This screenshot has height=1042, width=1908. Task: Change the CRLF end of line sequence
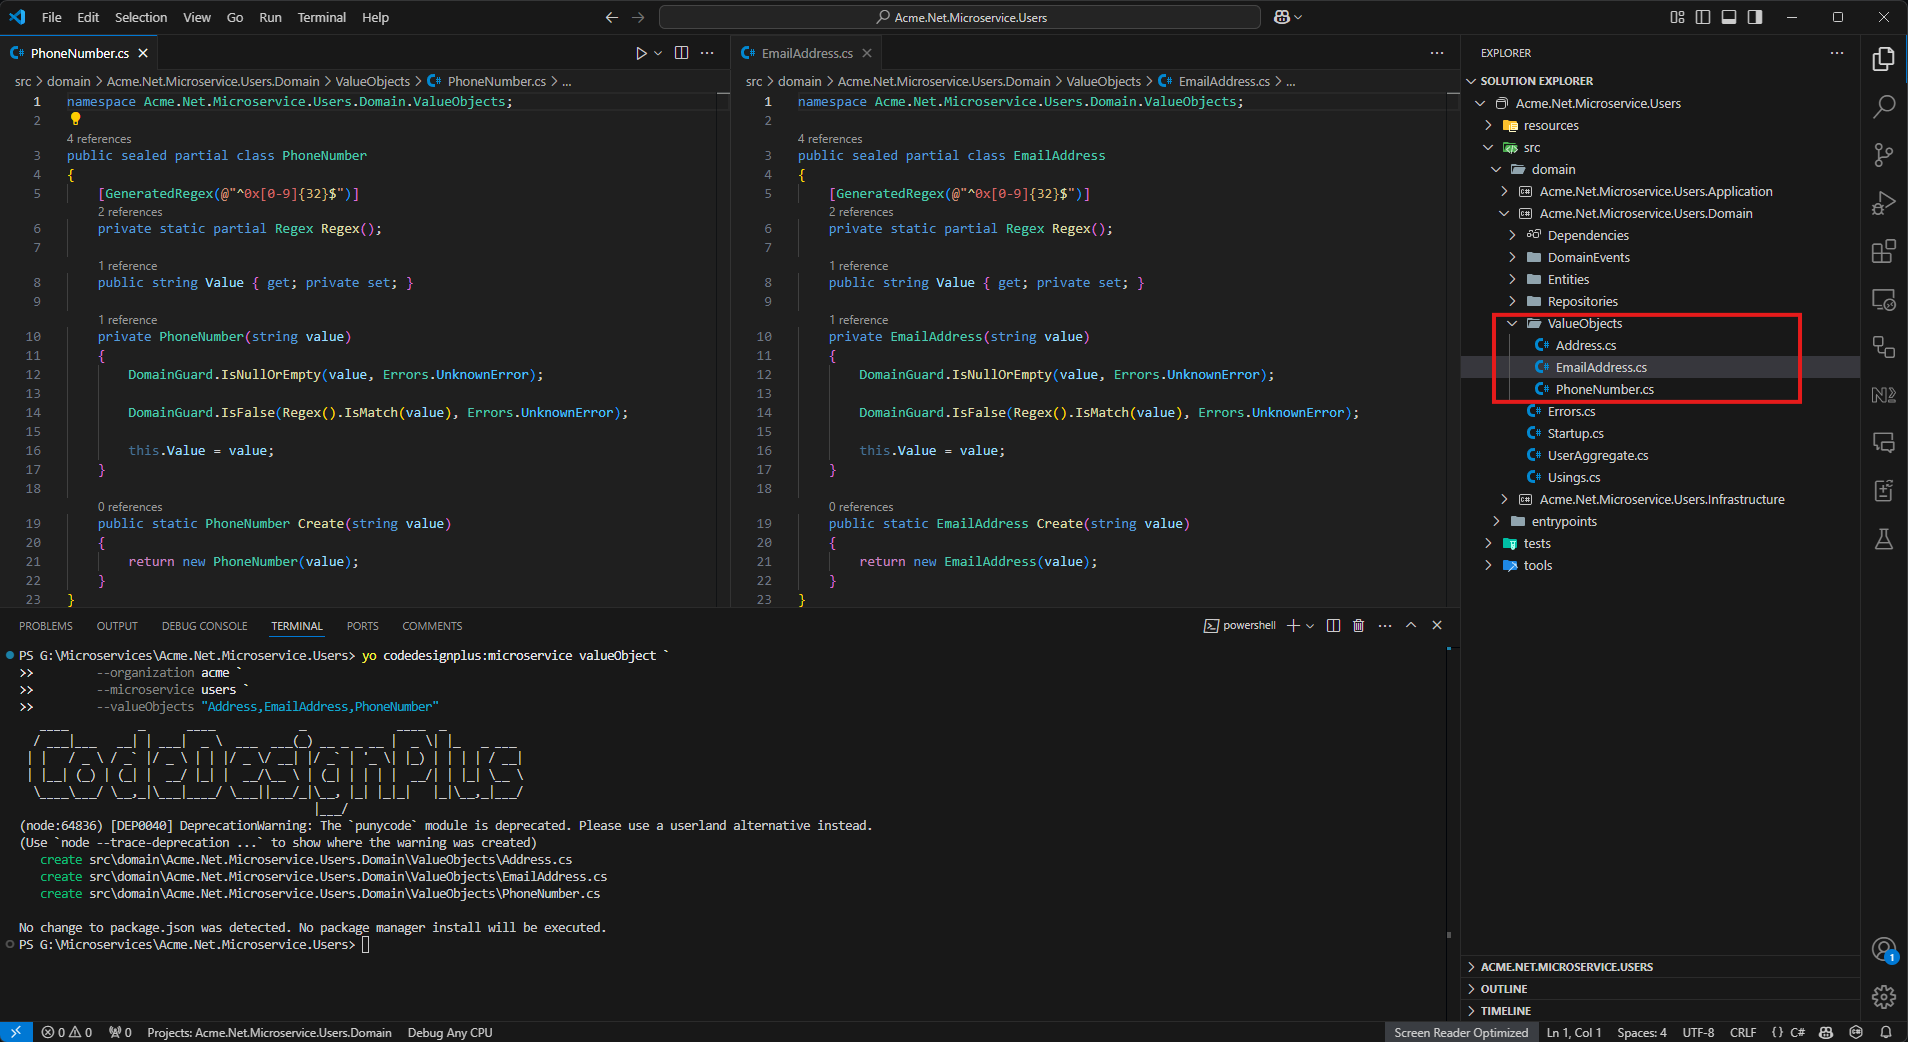1743,1032
